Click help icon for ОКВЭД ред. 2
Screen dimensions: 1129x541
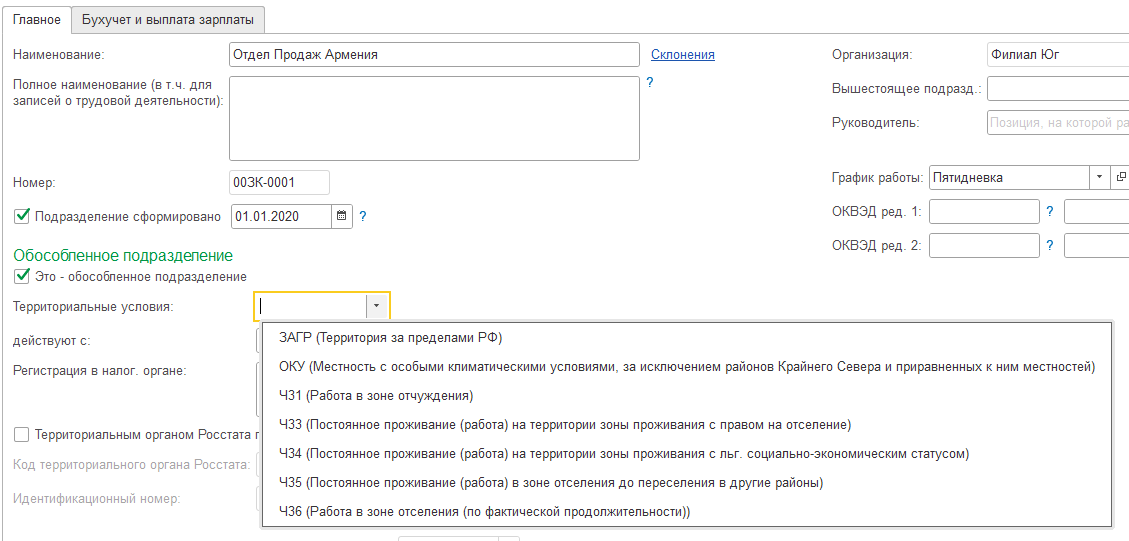(1050, 245)
